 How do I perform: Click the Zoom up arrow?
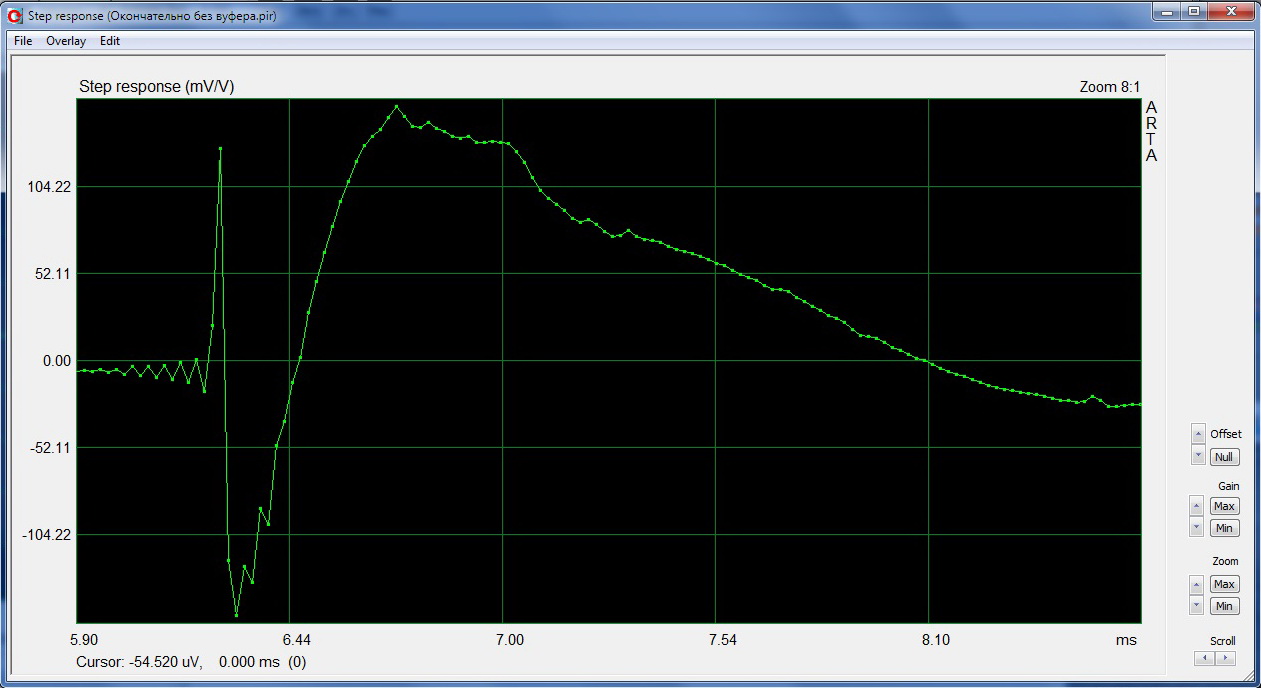click(1197, 583)
